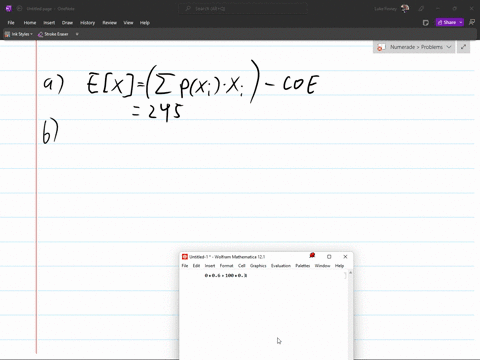Image resolution: width=480 pixels, height=360 pixels.
Task: Select the Stroke Eraser tool
Action: [x=53, y=34]
